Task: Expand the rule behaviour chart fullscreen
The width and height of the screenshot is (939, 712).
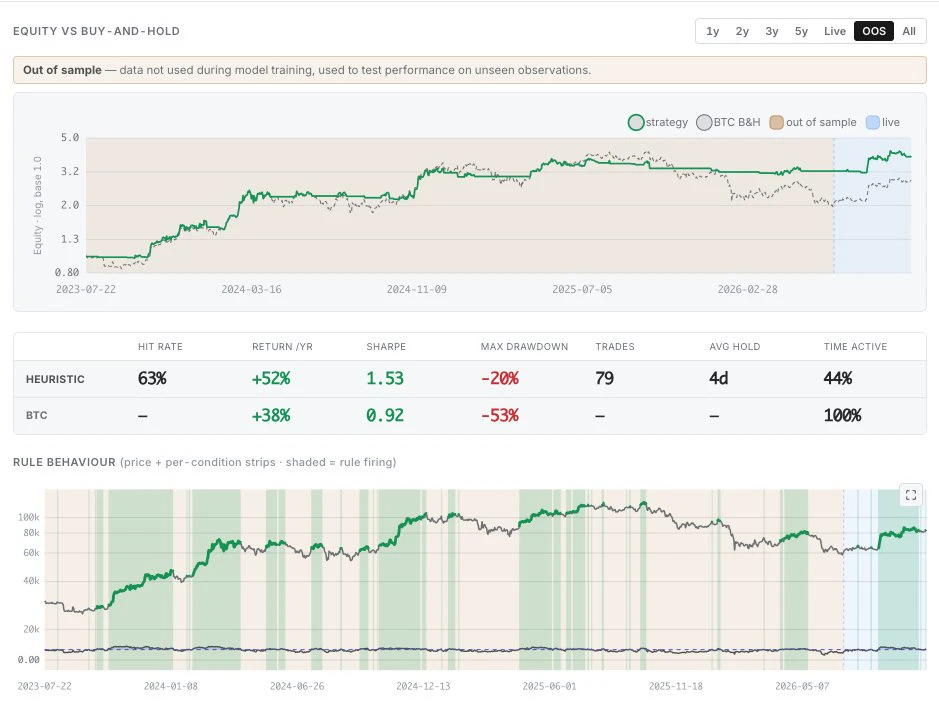Action: coord(911,495)
